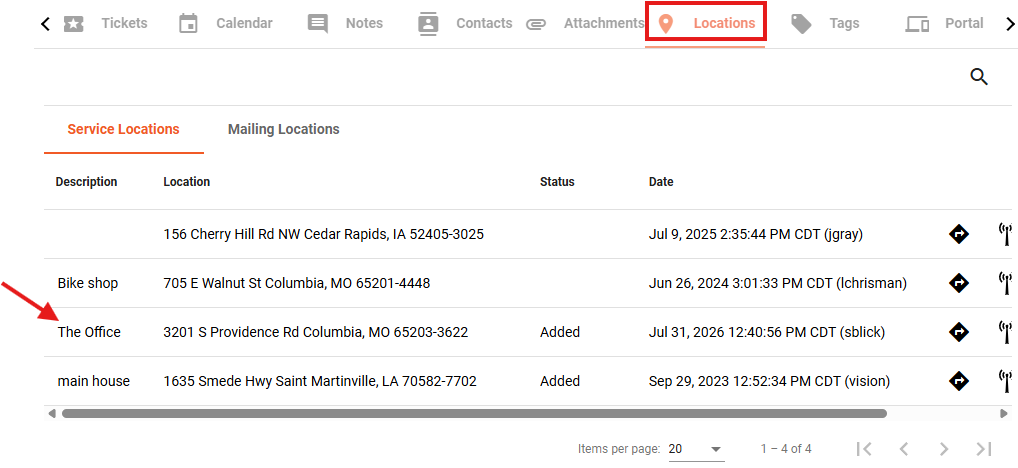
Task: Open the Attachments tab
Action: click(584, 23)
